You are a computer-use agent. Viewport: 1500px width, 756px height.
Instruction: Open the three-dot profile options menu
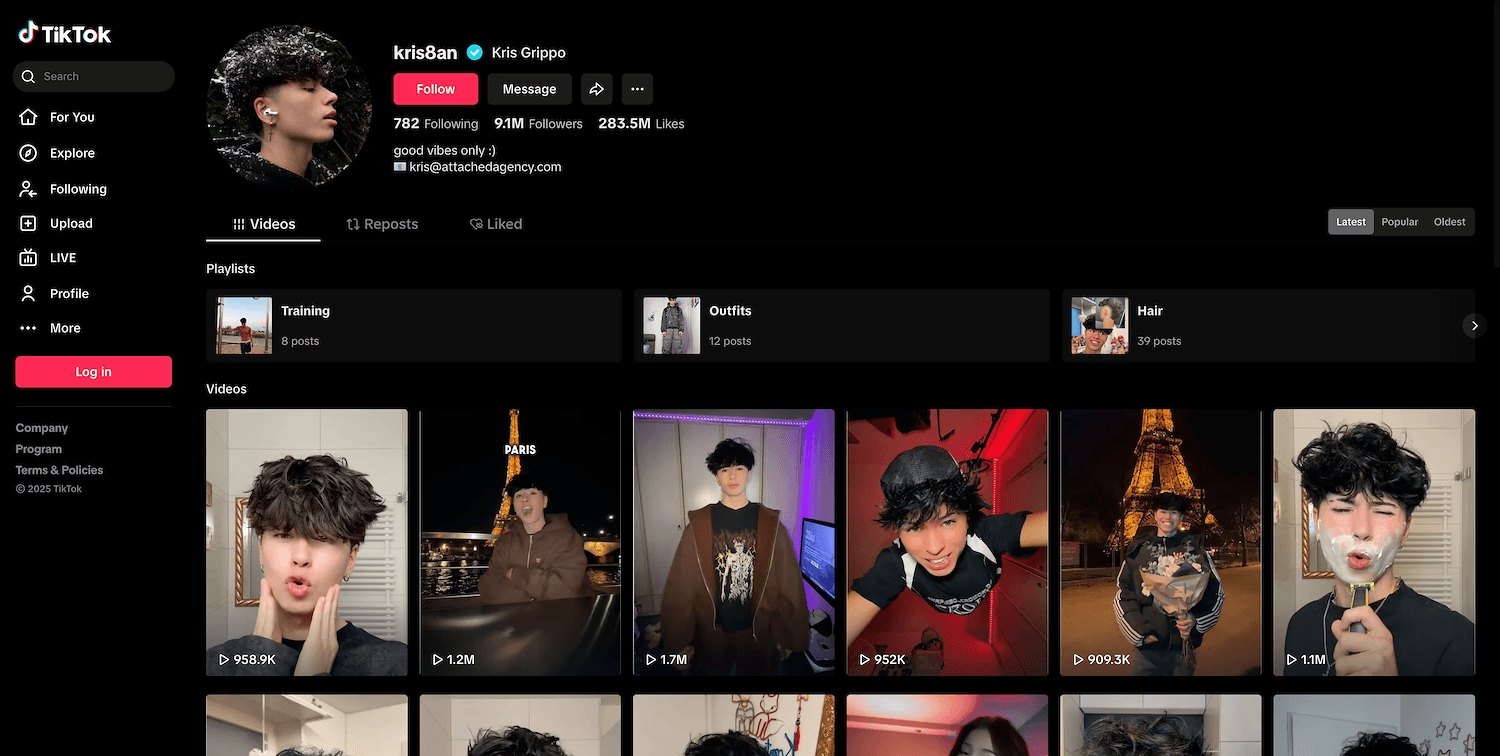pyautogui.click(x=637, y=89)
